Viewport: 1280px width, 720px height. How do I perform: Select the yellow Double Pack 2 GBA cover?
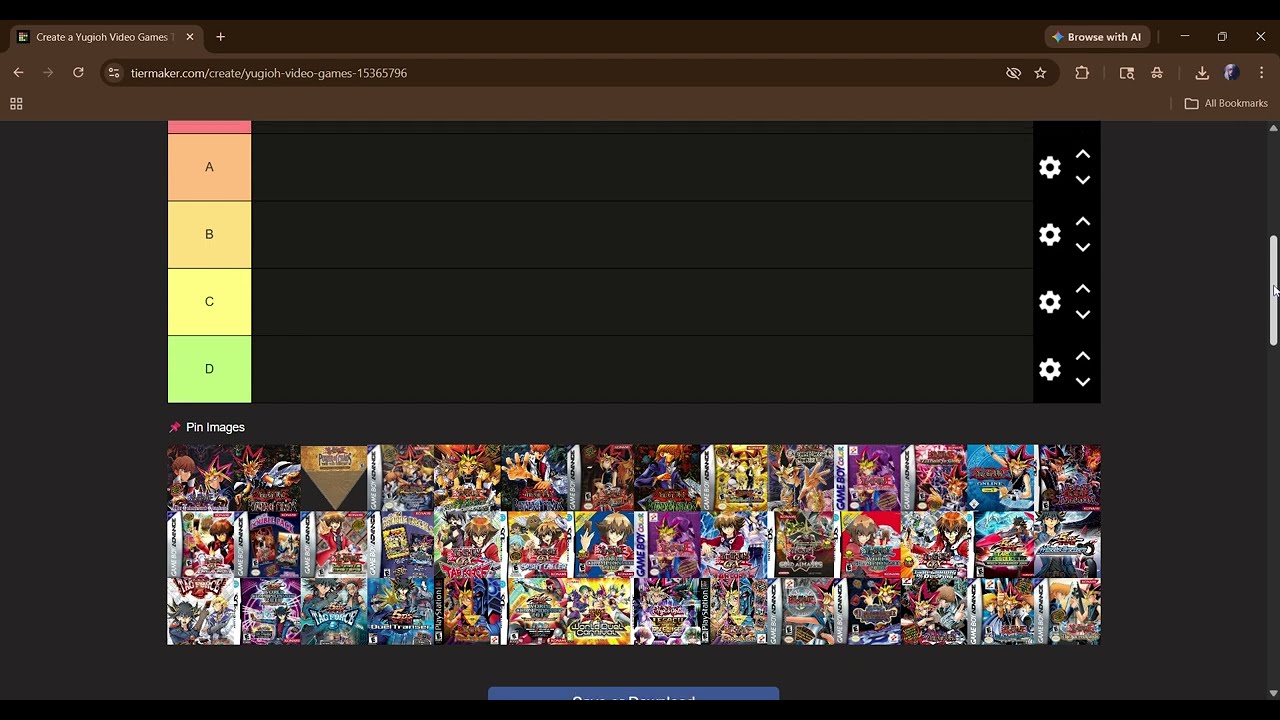point(401,545)
